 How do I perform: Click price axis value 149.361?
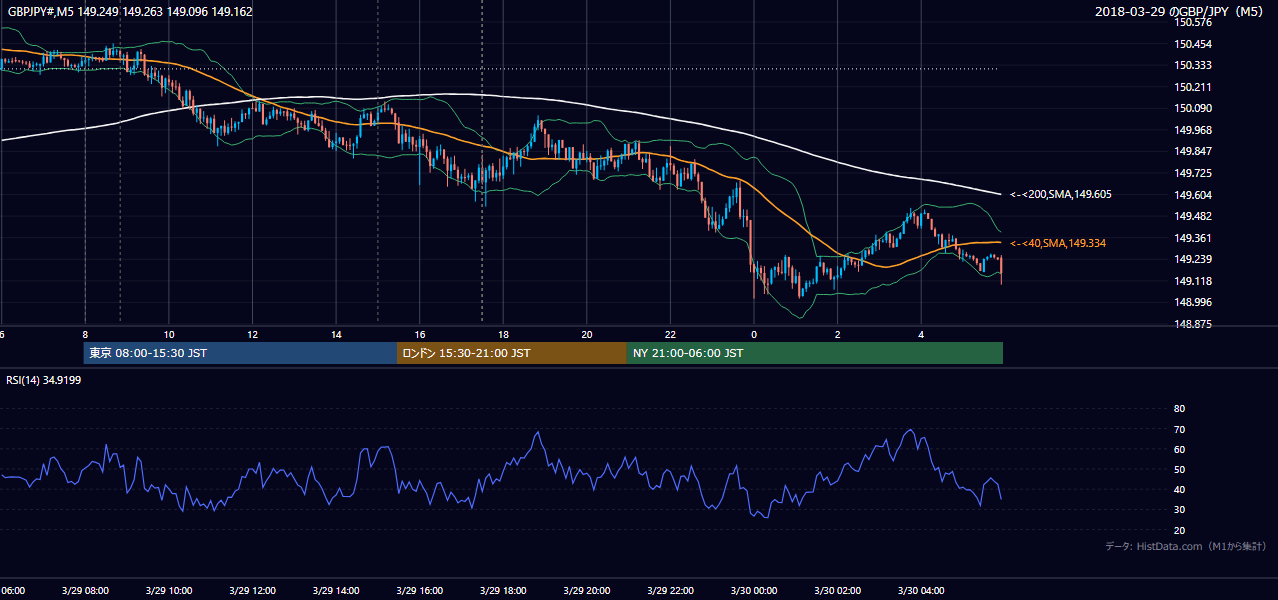[1192, 238]
